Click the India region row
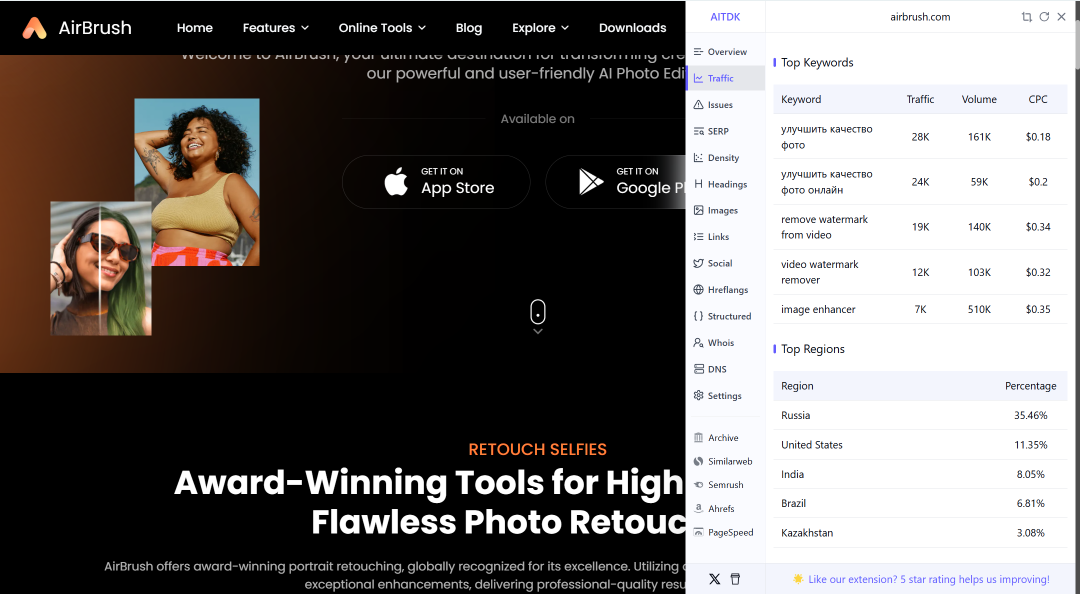Viewport: 1080px width, 594px height. pyautogui.click(x=920, y=474)
